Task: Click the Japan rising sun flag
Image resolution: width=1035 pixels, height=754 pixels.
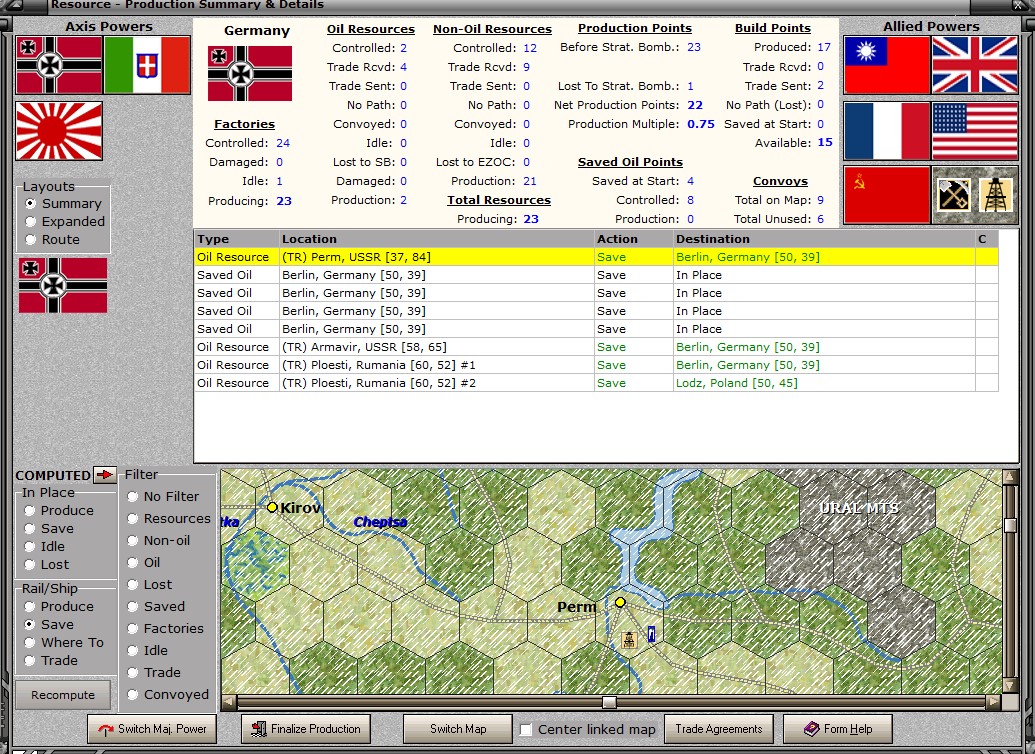Action: (59, 131)
